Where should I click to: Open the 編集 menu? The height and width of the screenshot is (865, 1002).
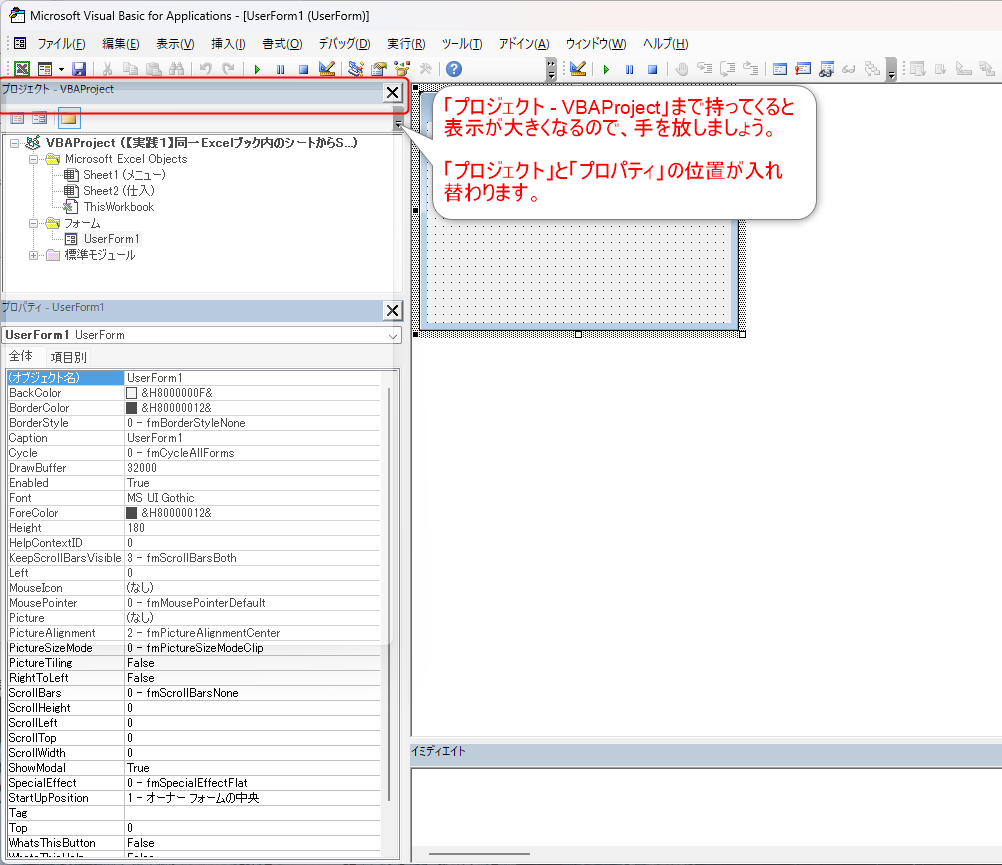(120, 43)
